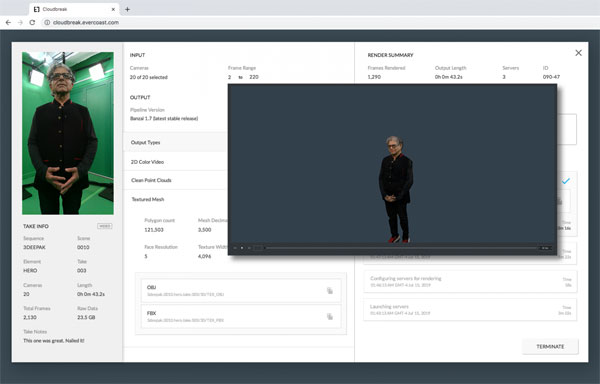
Task: Copy the FBX output path
Action: tap(329, 316)
